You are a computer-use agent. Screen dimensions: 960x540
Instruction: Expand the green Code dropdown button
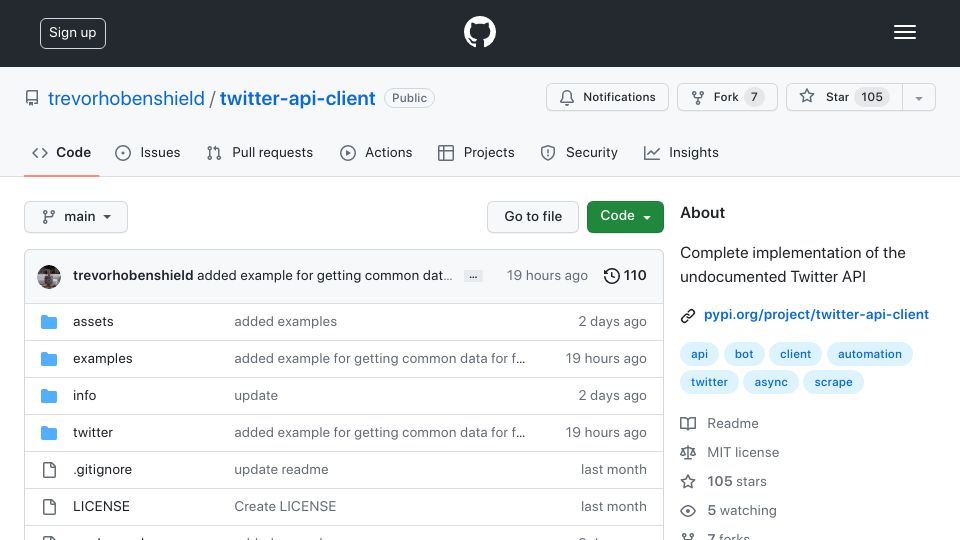[x=625, y=217]
